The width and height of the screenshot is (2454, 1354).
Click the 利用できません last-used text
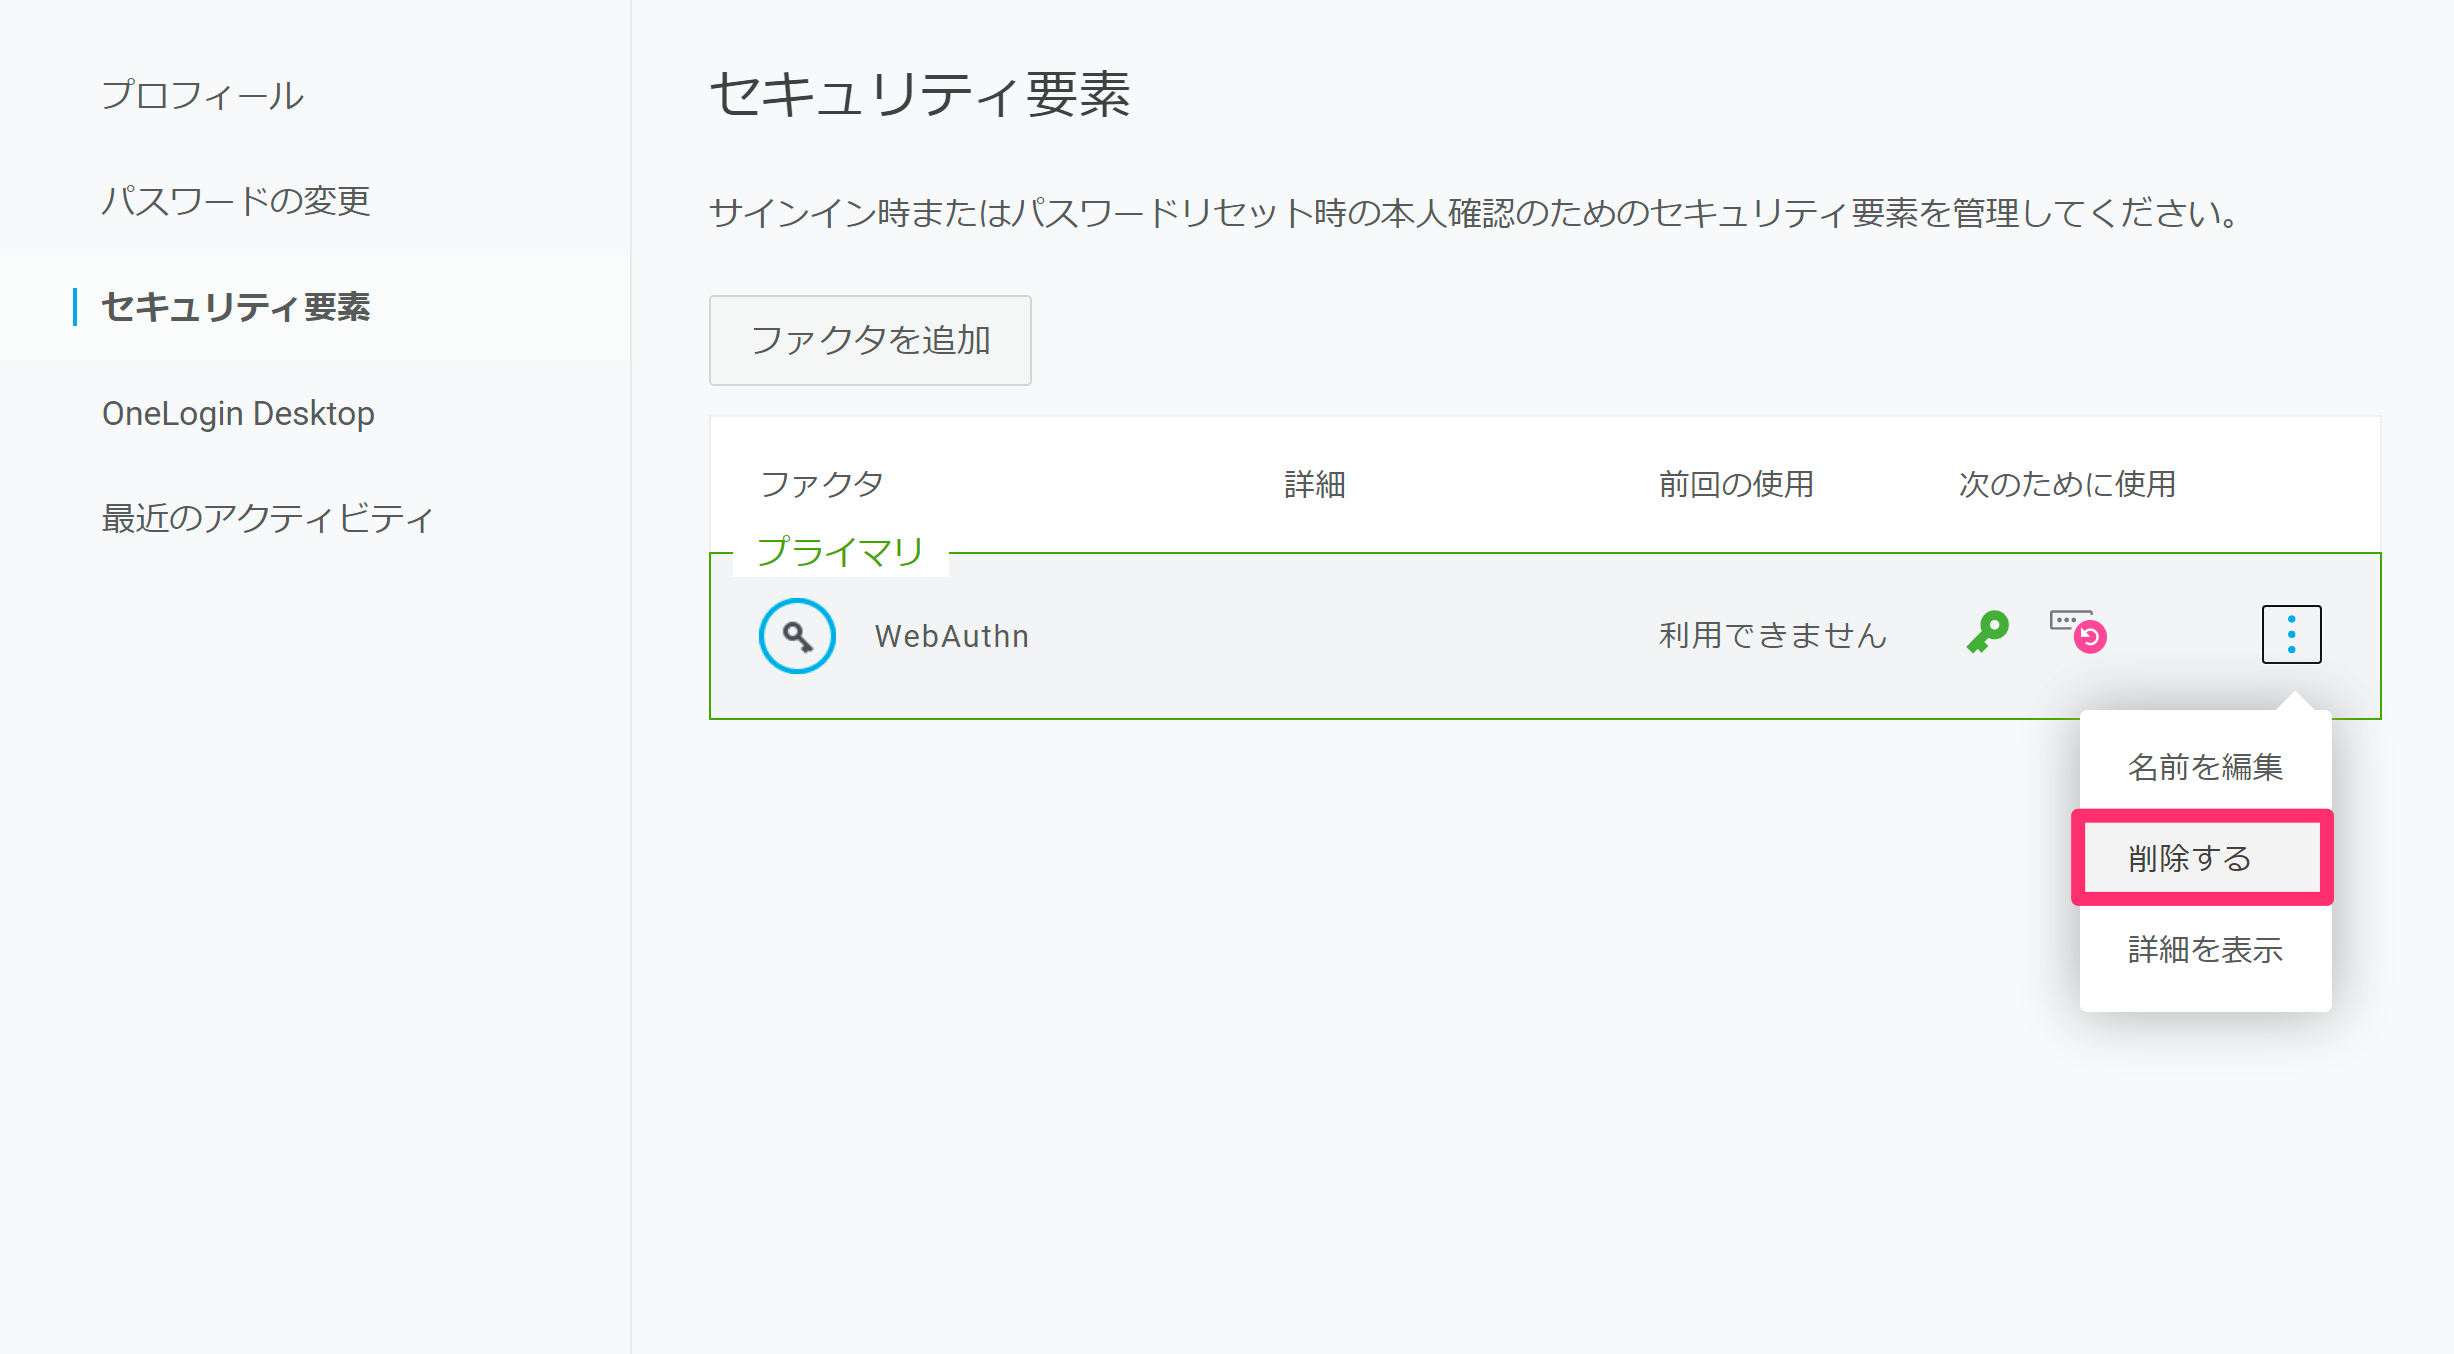1773,636
